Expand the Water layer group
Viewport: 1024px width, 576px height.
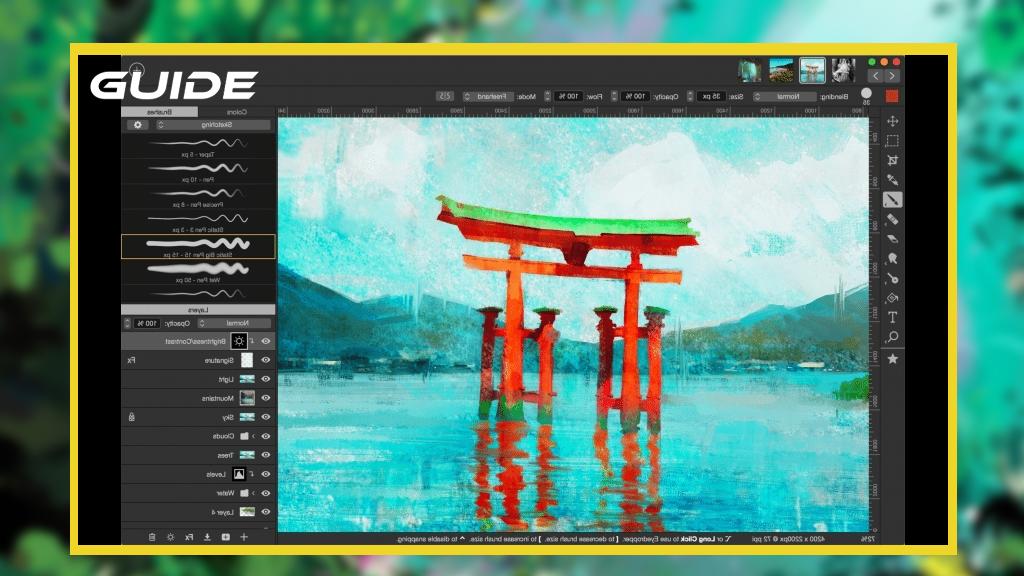coord(253,493)
